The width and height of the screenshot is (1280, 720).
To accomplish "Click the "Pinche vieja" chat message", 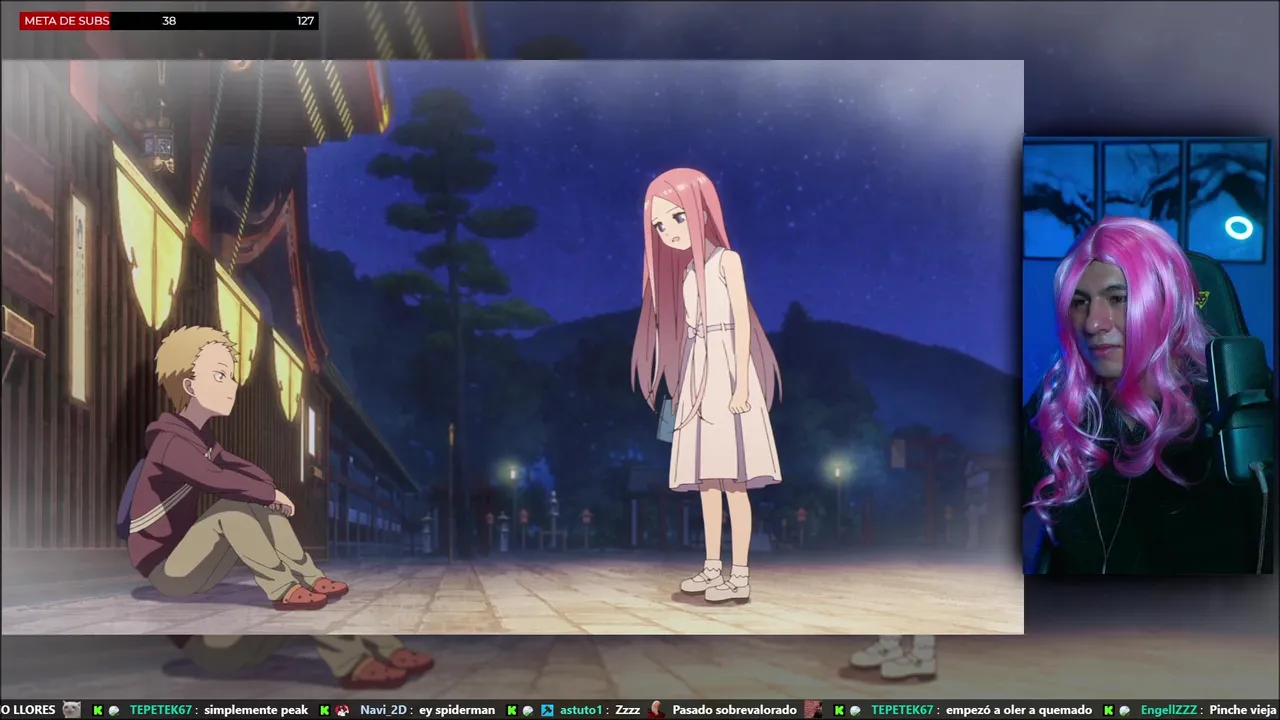I will 1244,710.
